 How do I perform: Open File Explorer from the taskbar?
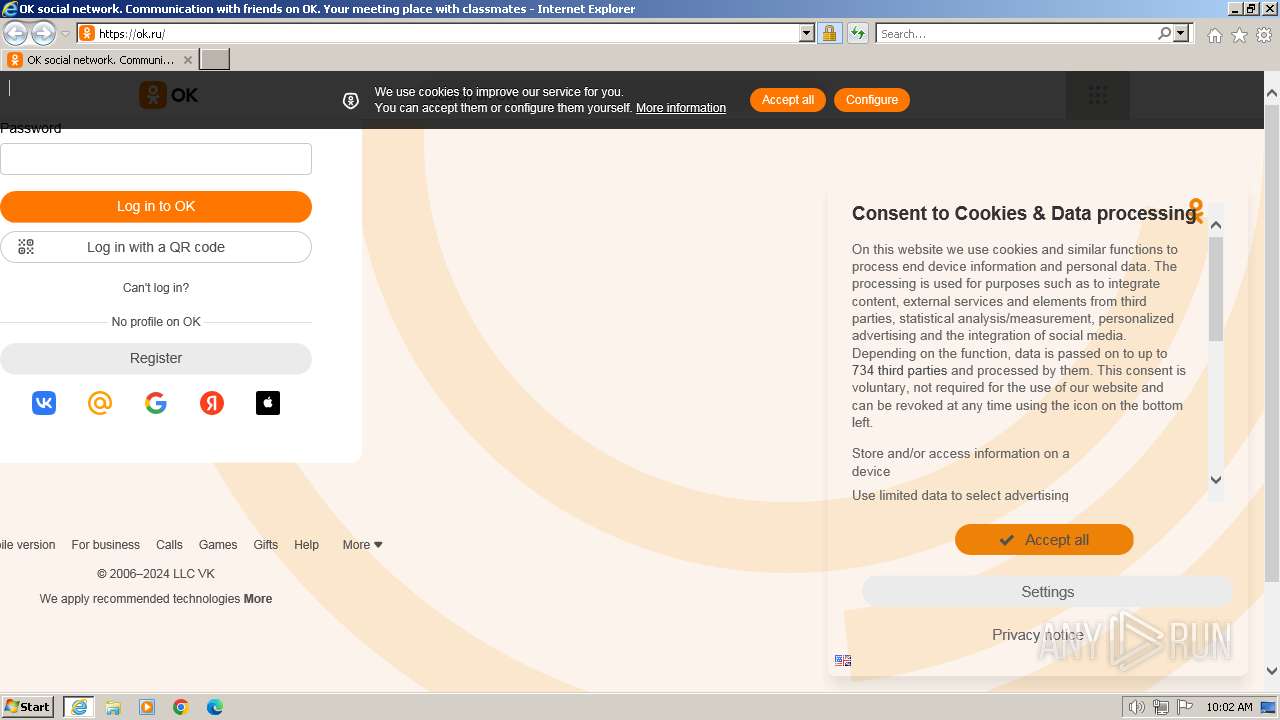(113, 707)
